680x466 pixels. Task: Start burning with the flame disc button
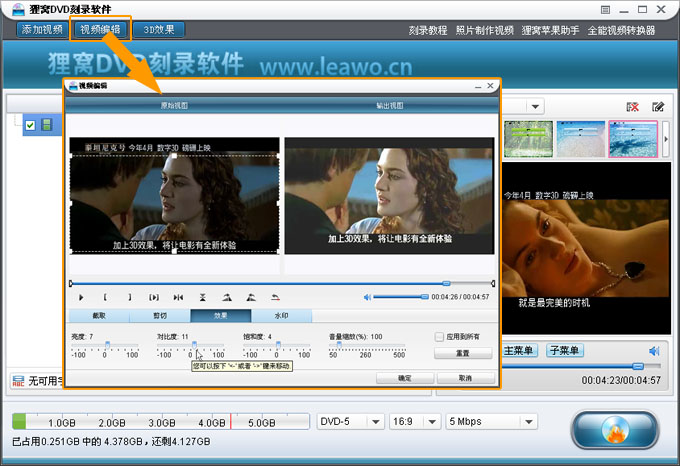(x=615, y=430)
